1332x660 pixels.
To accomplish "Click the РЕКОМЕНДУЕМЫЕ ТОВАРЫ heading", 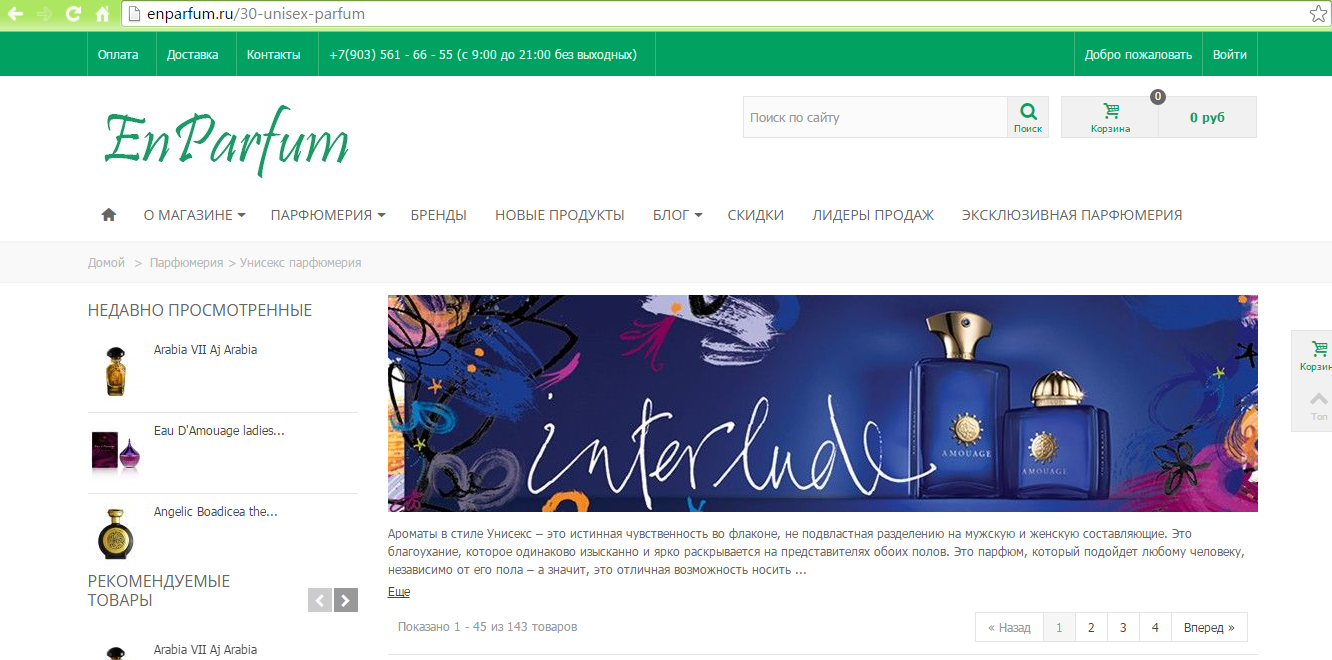I will 159,591.
